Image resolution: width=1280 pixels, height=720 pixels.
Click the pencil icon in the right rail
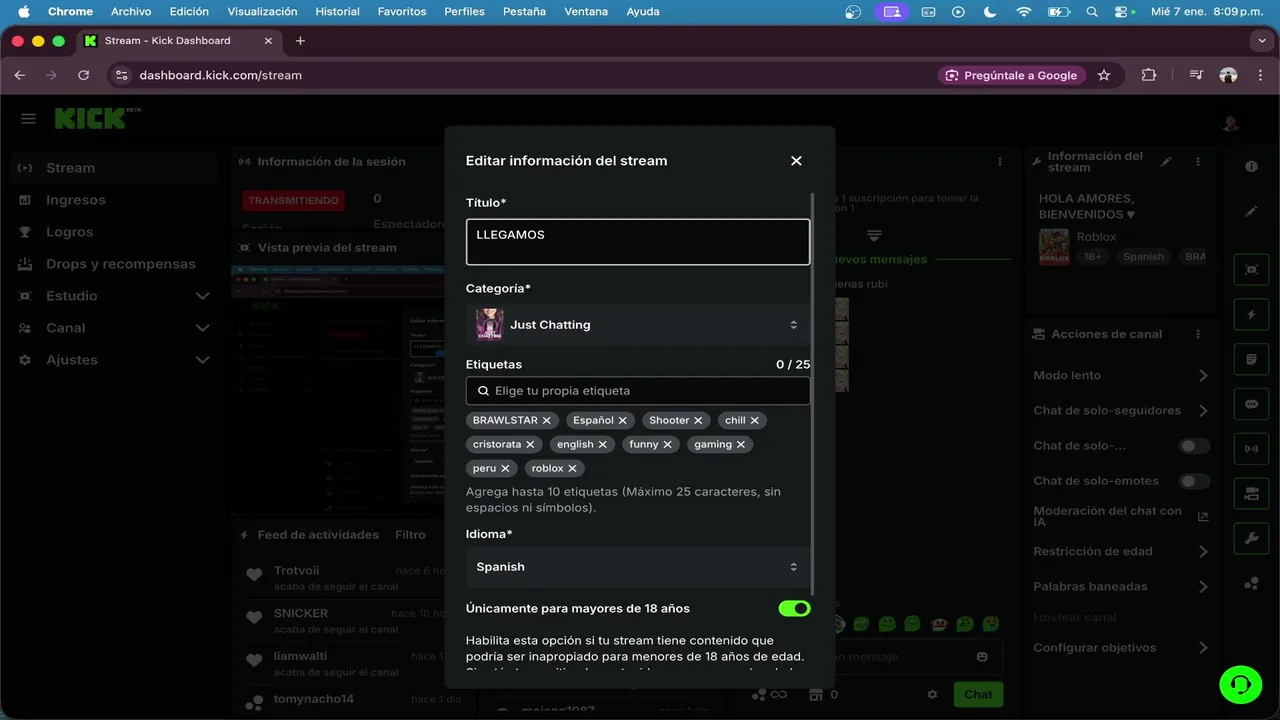1251,211
